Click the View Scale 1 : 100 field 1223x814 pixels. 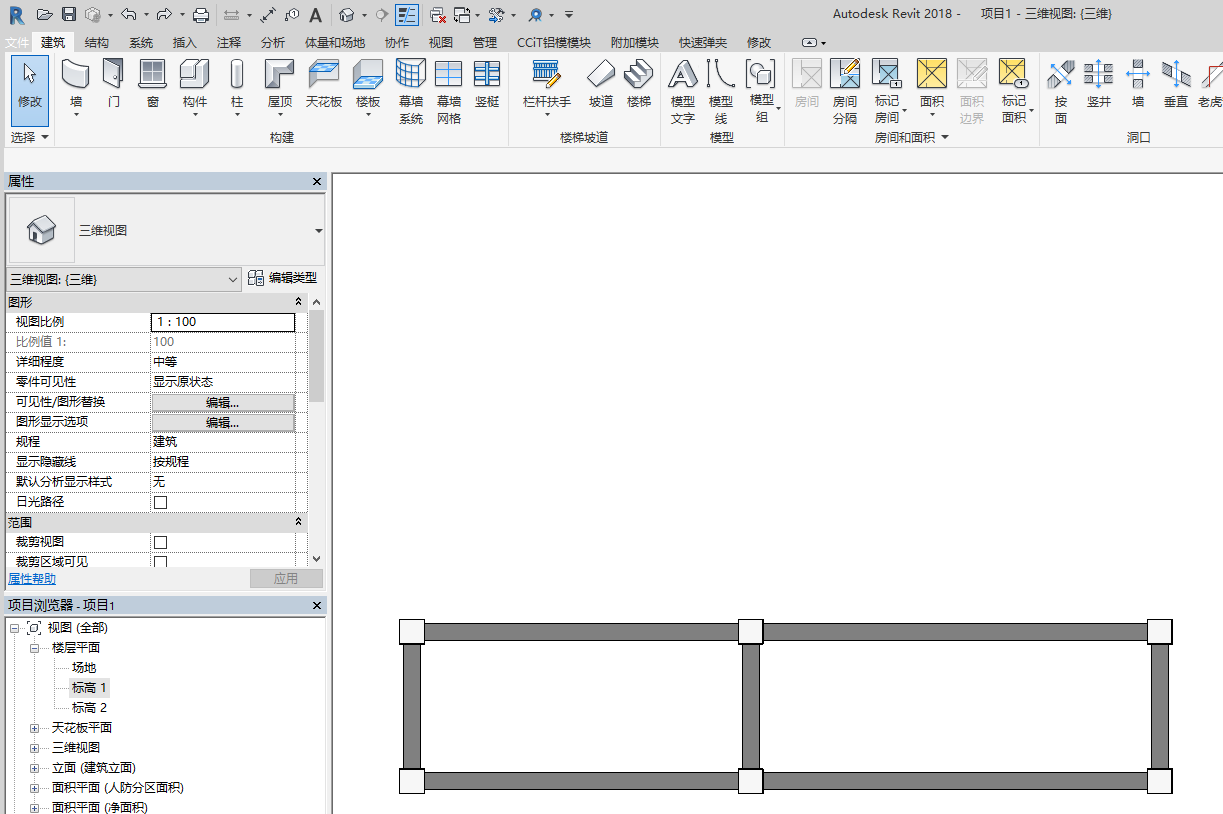pos(222,322)
